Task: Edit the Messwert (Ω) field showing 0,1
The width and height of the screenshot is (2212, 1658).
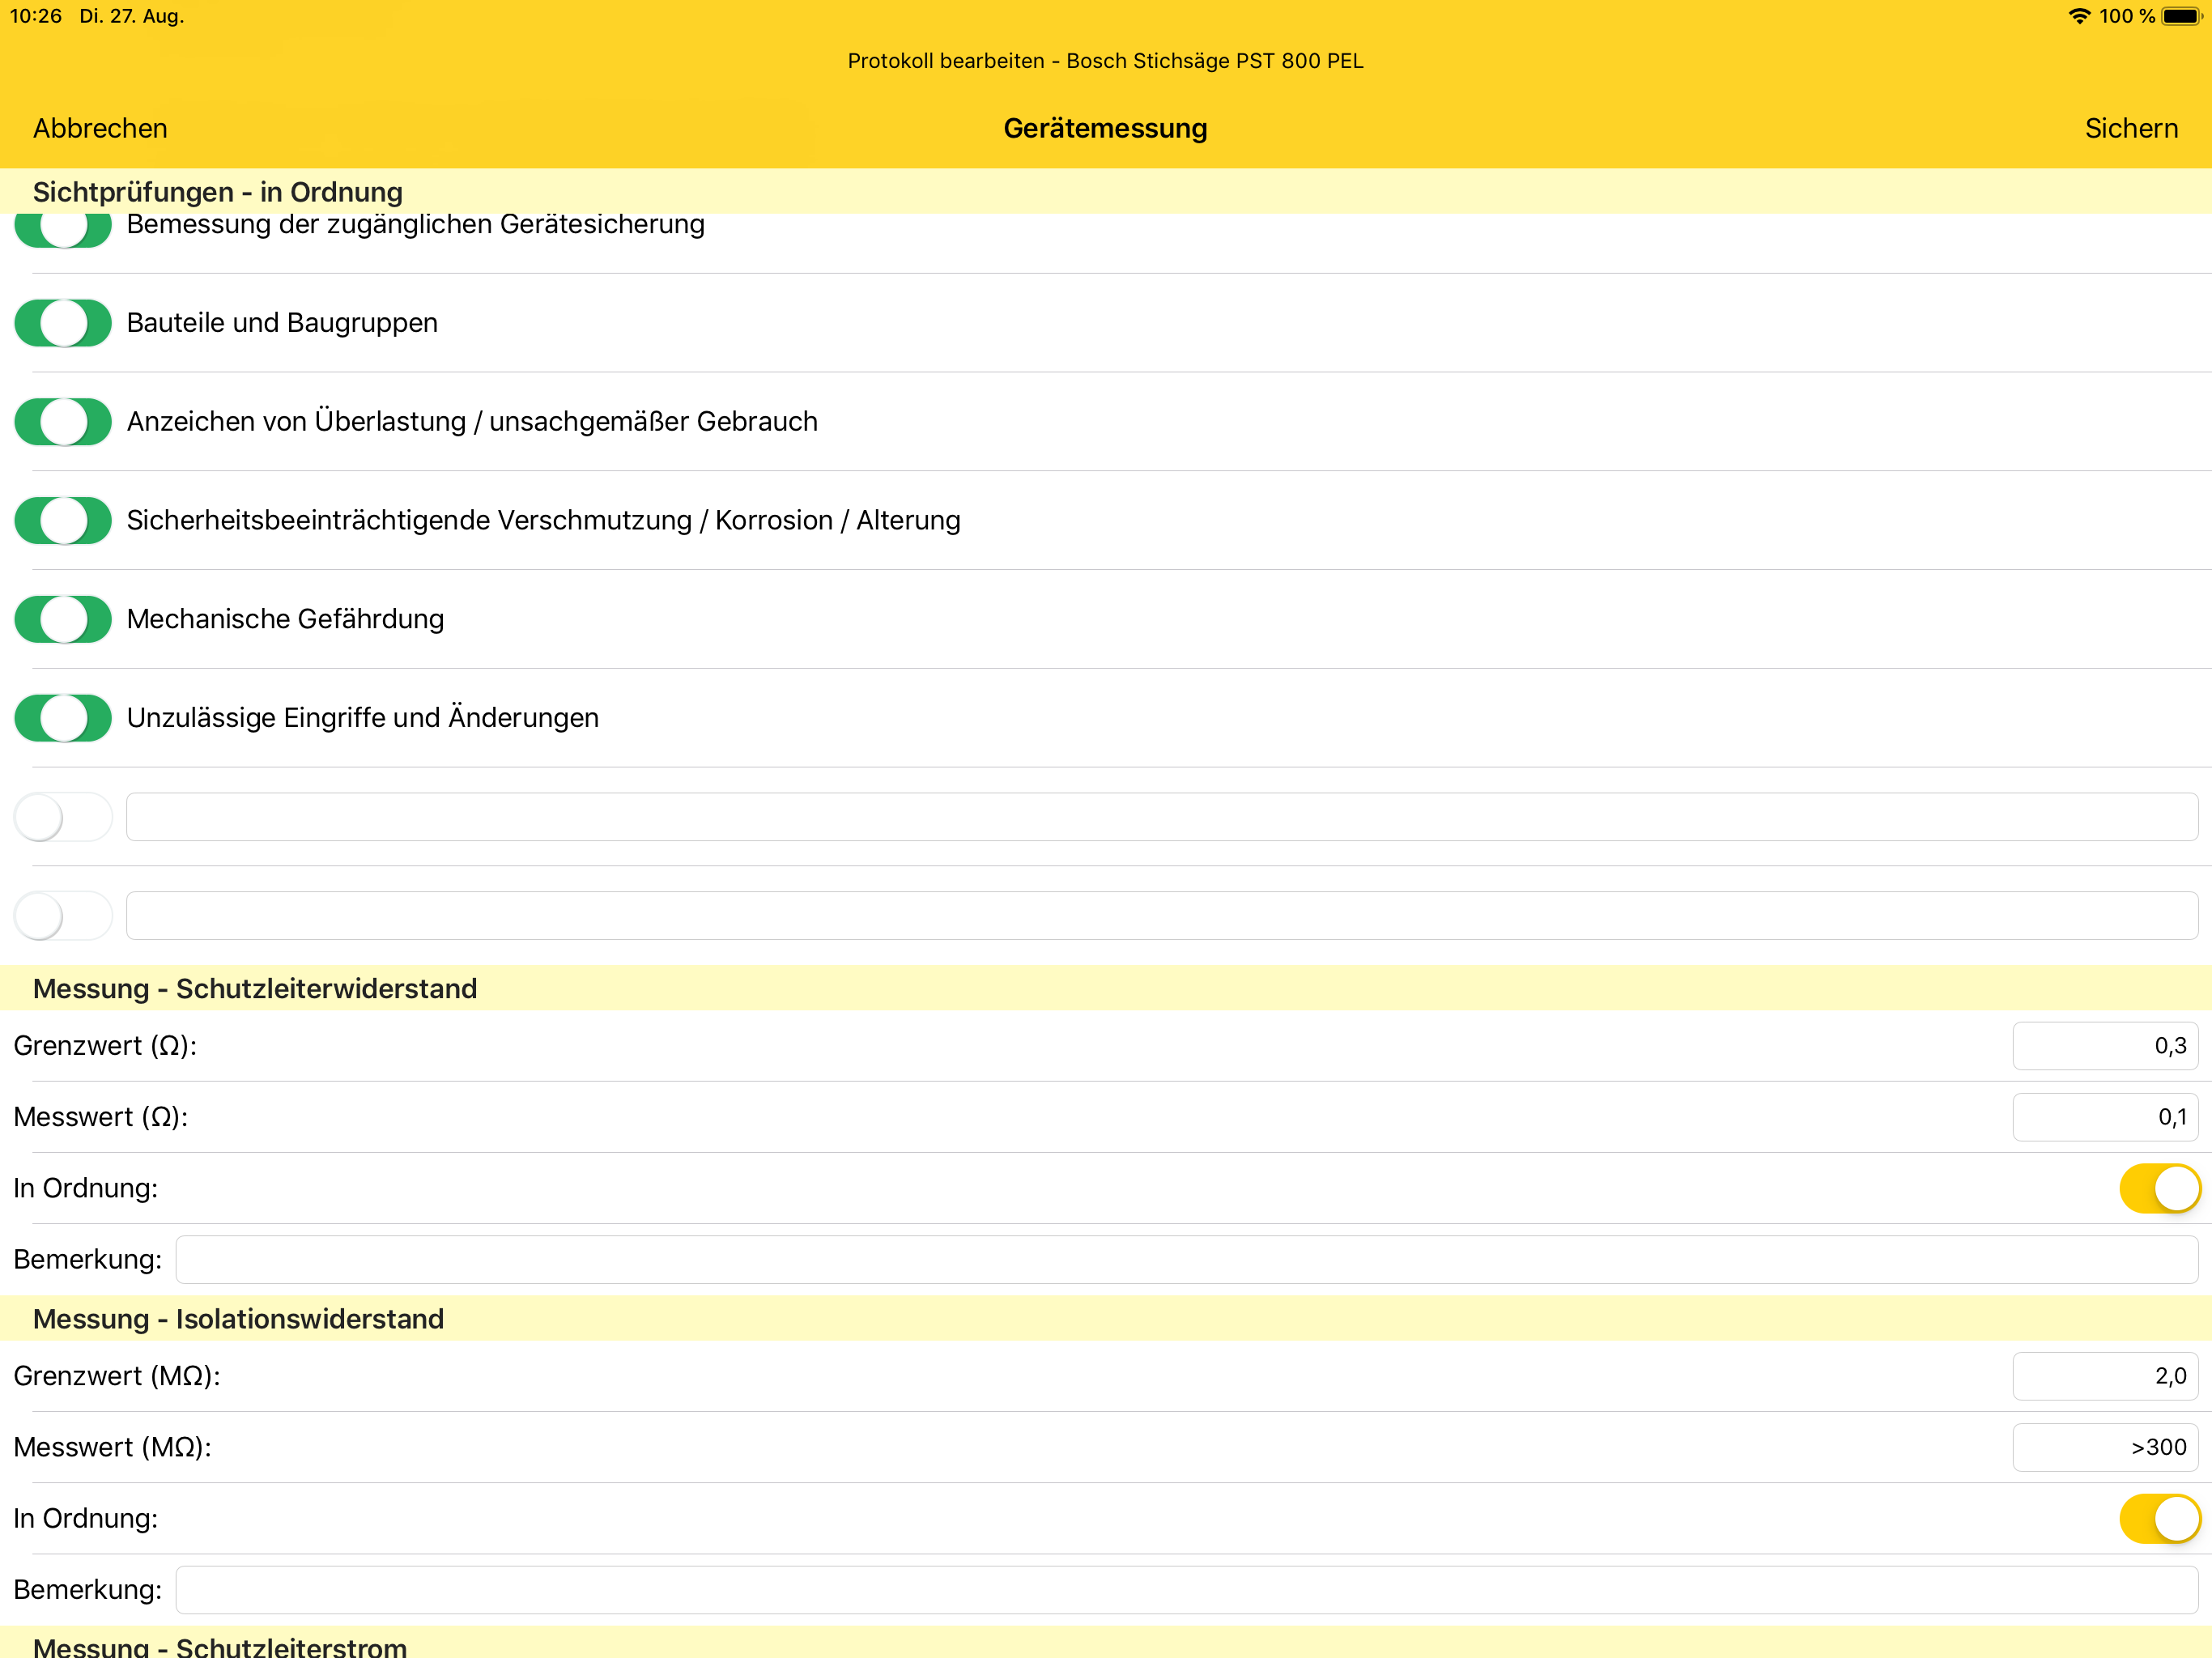Action: pyautogui.click(x=2105, y=1117)
